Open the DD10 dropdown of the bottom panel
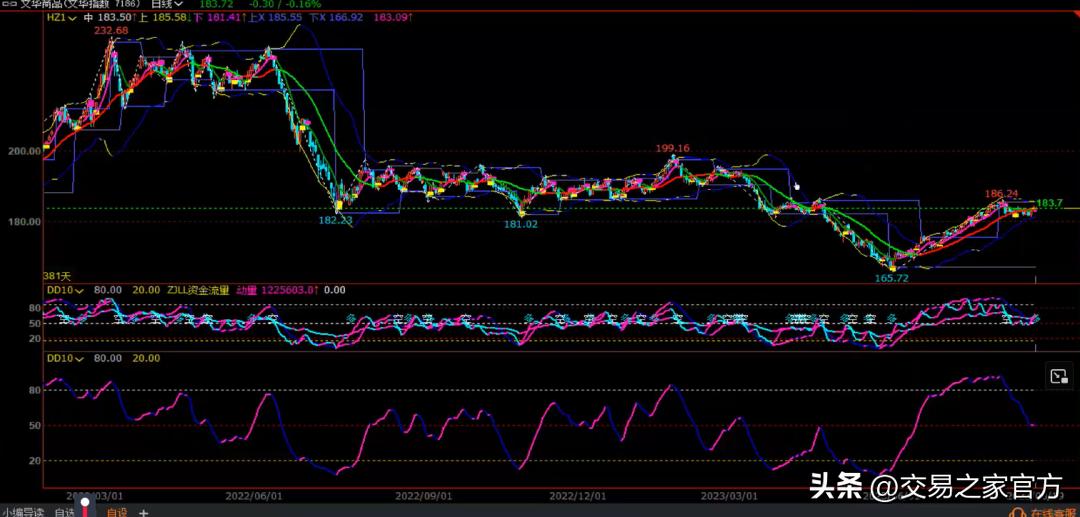This screenshot has height=517, width=1080. [65, 359]
